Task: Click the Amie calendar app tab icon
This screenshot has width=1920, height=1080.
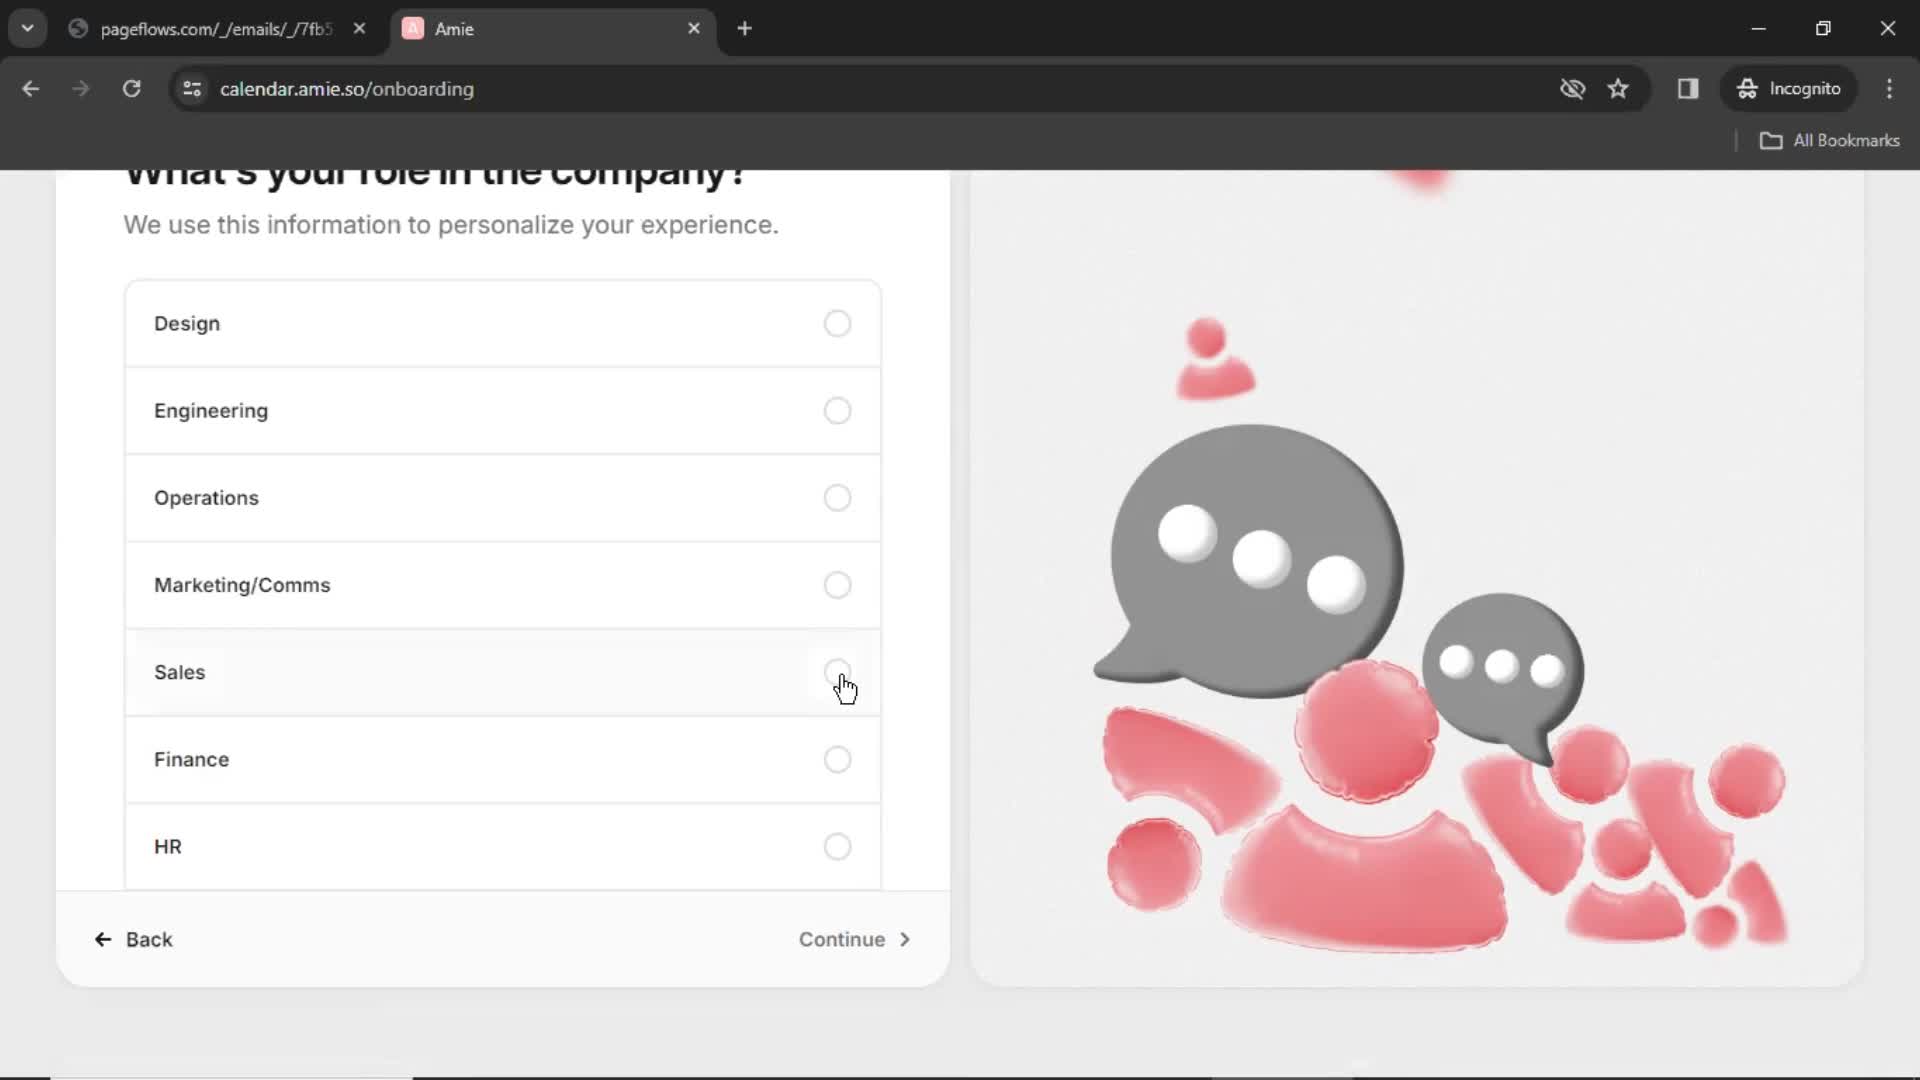Action: point(413,29)
